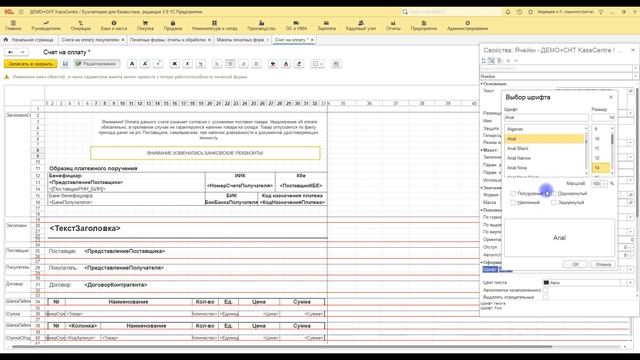
Task: Enable the Подчеркнутый checkbox
Action: tap(554, 193)
